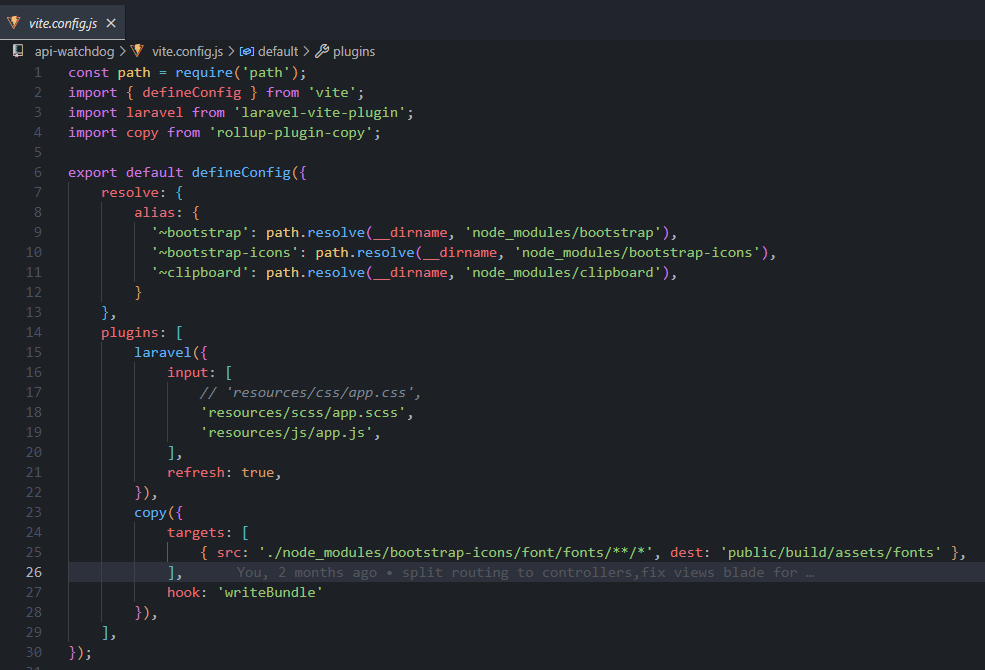Click the default symbol icon in the breadcrumb
The height and width of the screenshot is (670, 985).
click(246, 51)
